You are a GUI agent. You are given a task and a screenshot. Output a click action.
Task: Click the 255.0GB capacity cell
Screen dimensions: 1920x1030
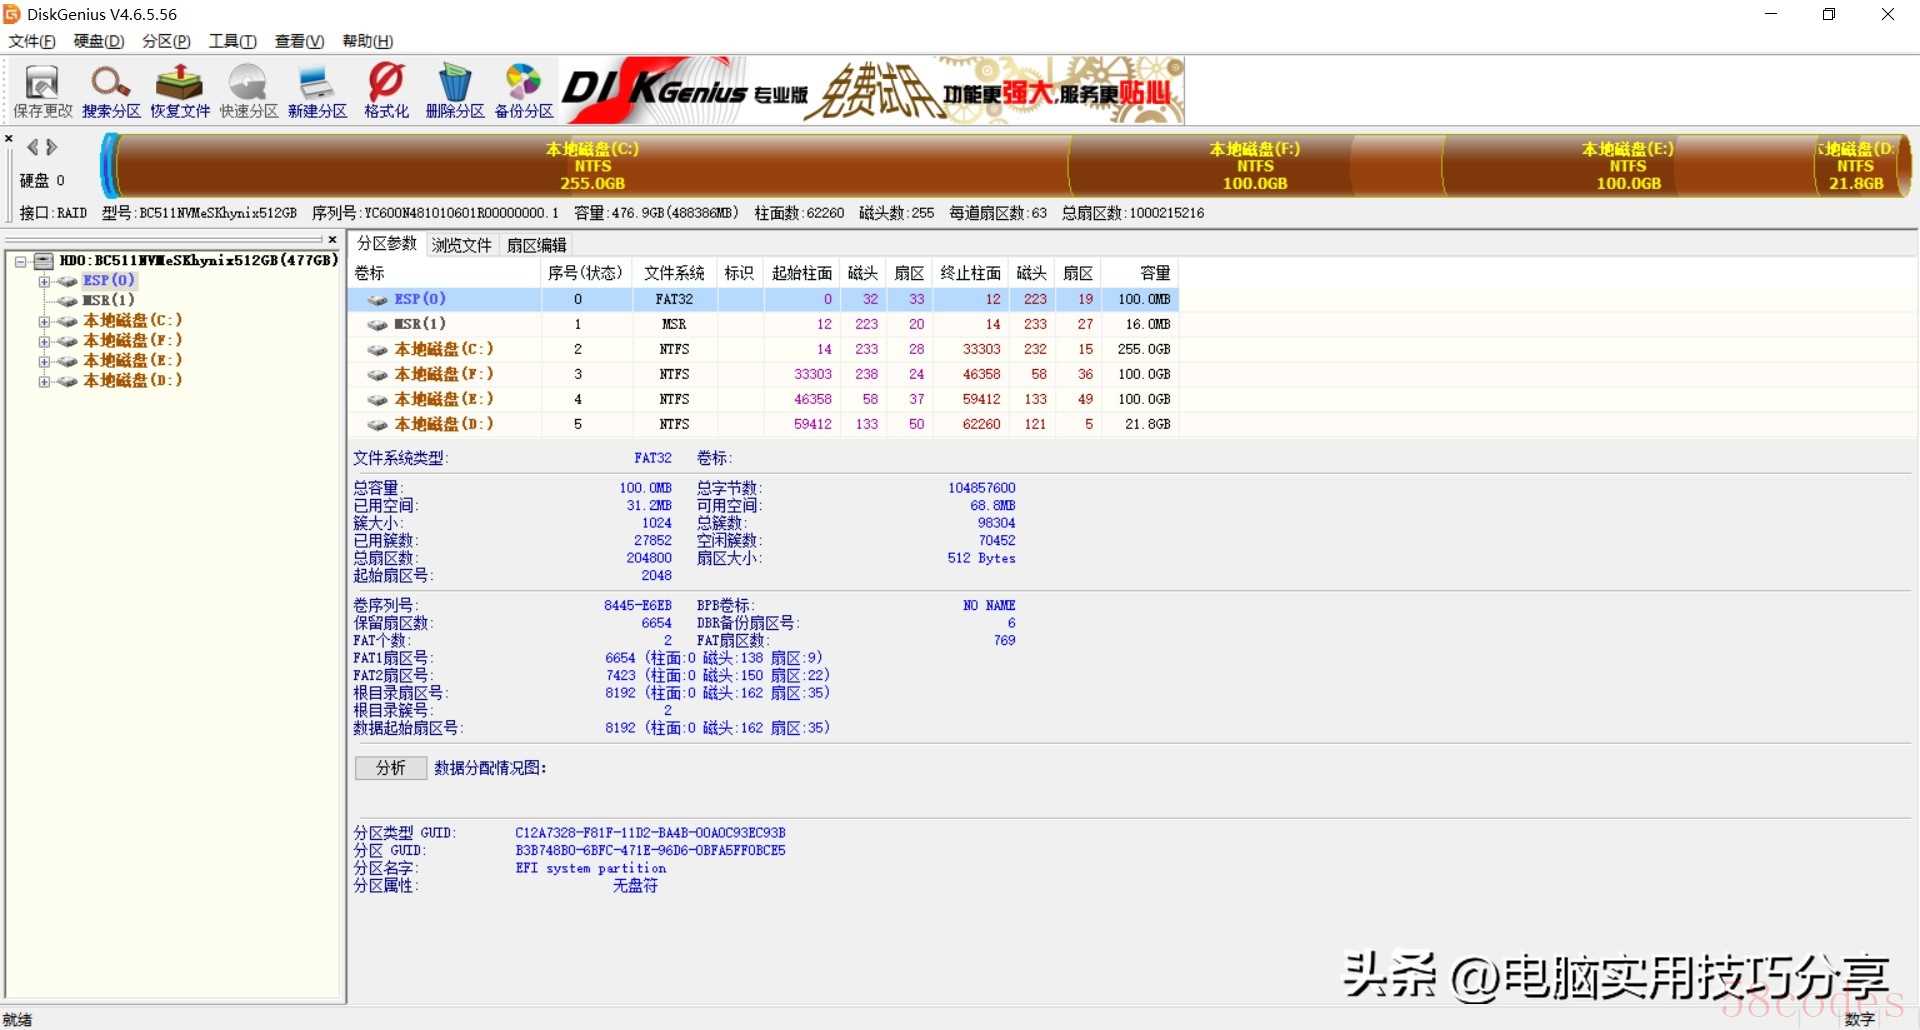[x=1144, y=349]
